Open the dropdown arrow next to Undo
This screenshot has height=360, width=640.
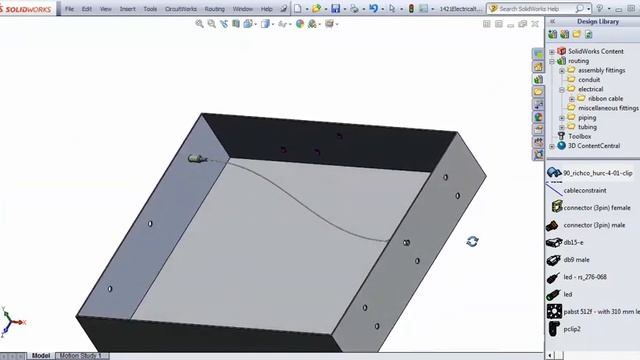coord(382,9)
